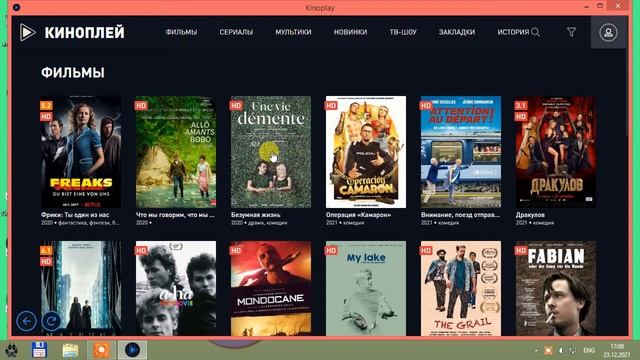Click the Kinoplay play-triangle logo icon
The height and width of the screenshot is (360, 640).
(27, 32)
